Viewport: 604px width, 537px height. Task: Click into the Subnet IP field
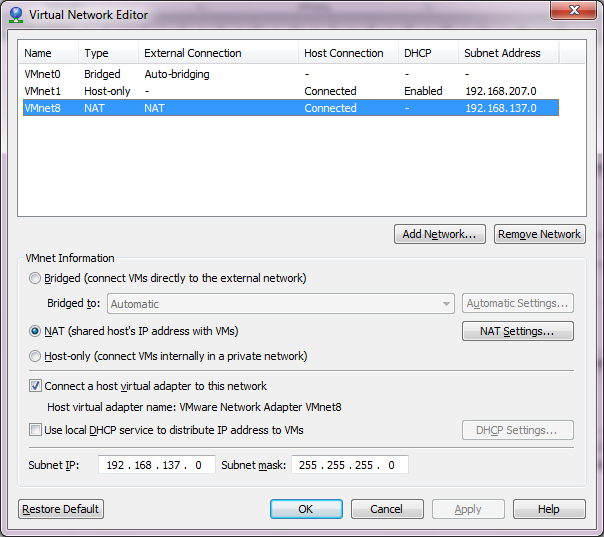(x=156, y=465)
